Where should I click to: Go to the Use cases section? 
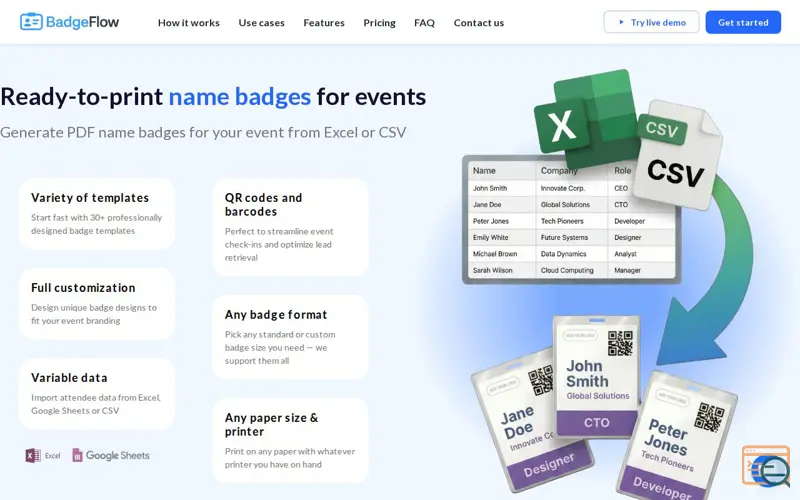pos(261,22)
